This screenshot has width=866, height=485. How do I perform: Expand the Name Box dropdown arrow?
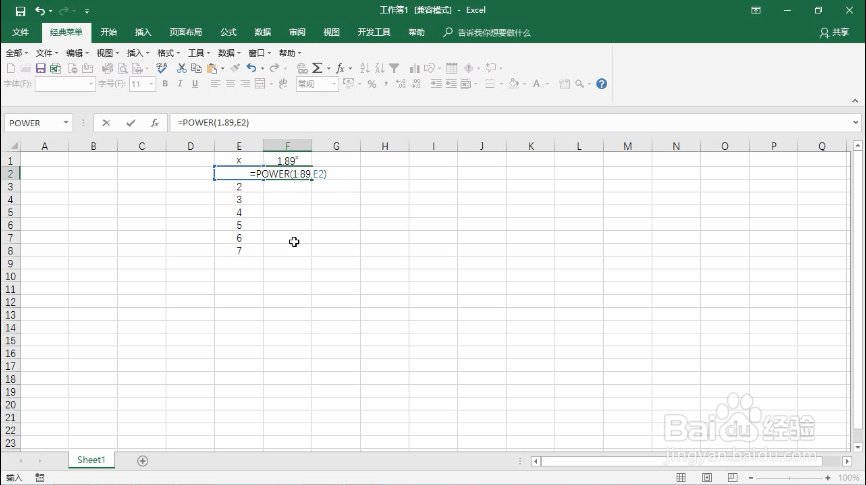[66, 123]
